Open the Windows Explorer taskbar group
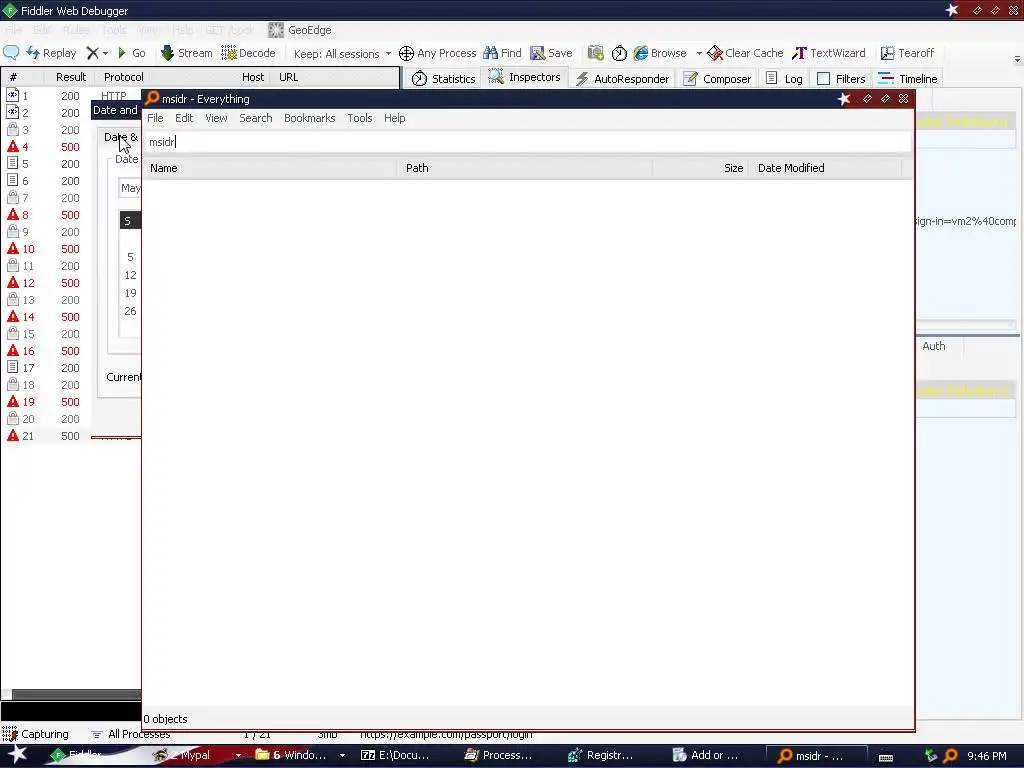 point(299,755)
